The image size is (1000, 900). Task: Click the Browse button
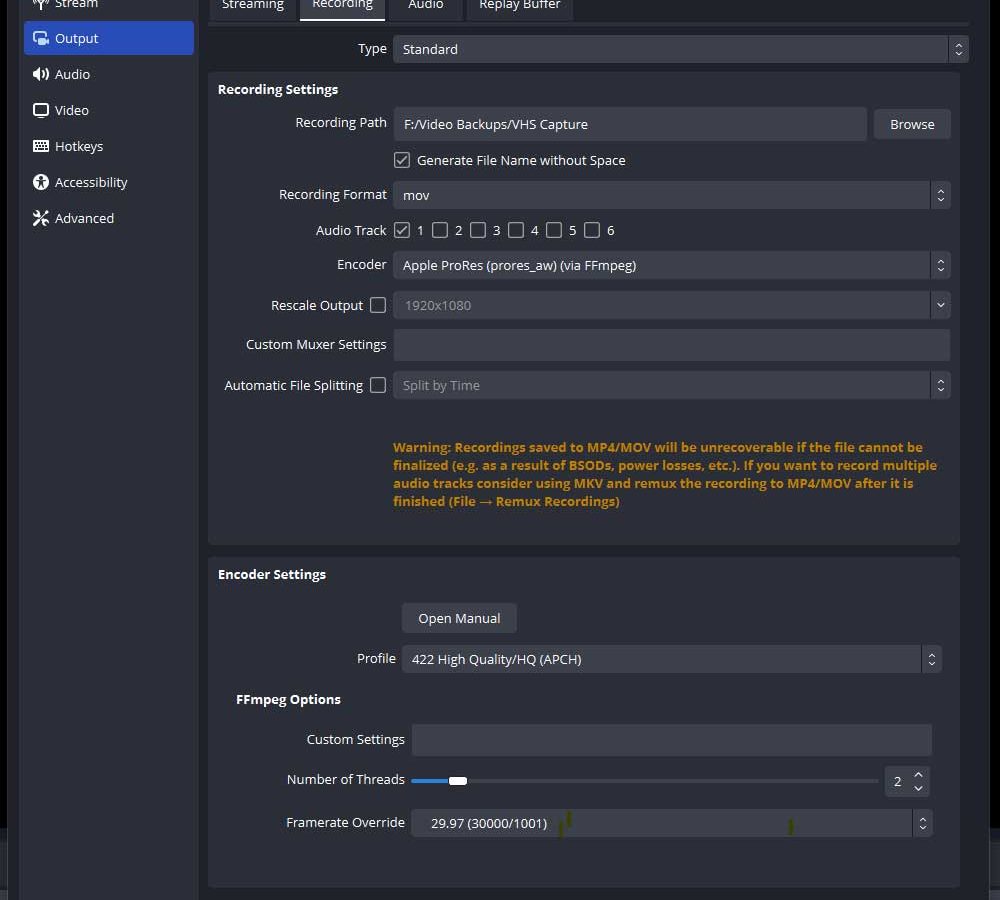pyautogui.click(x=912, y=124)
